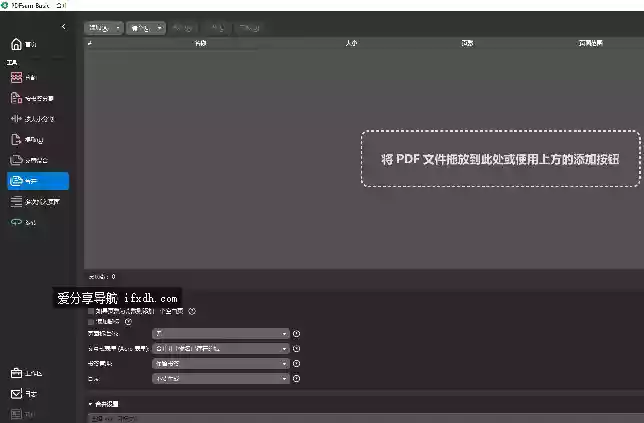Sort by the 名称 column header
The image size is (644, 423).
point(200,43)
